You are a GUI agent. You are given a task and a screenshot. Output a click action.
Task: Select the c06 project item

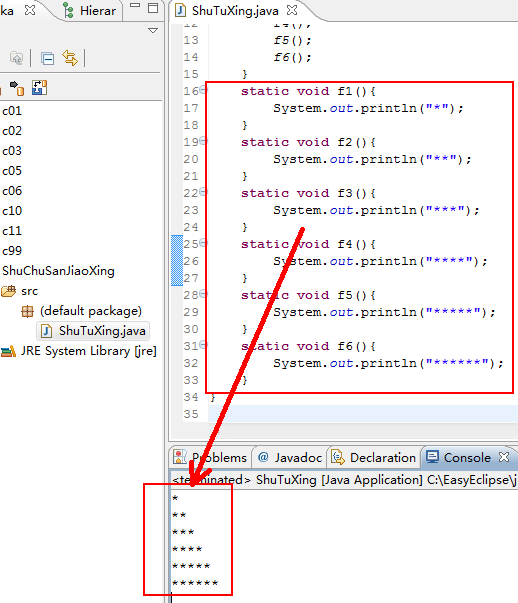(x=12, y=191)
